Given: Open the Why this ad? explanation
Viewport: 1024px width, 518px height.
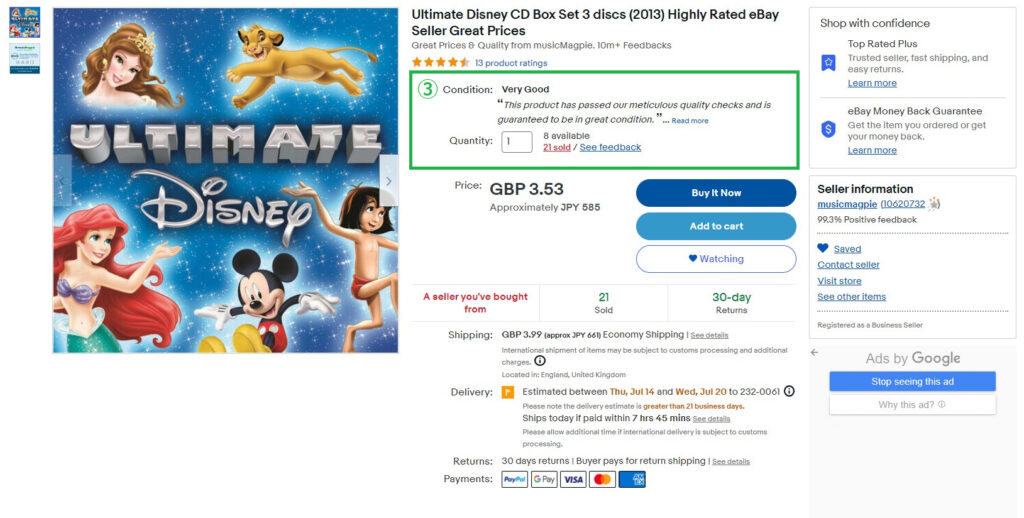Looking at the screenshot, I should click(912, 405).
